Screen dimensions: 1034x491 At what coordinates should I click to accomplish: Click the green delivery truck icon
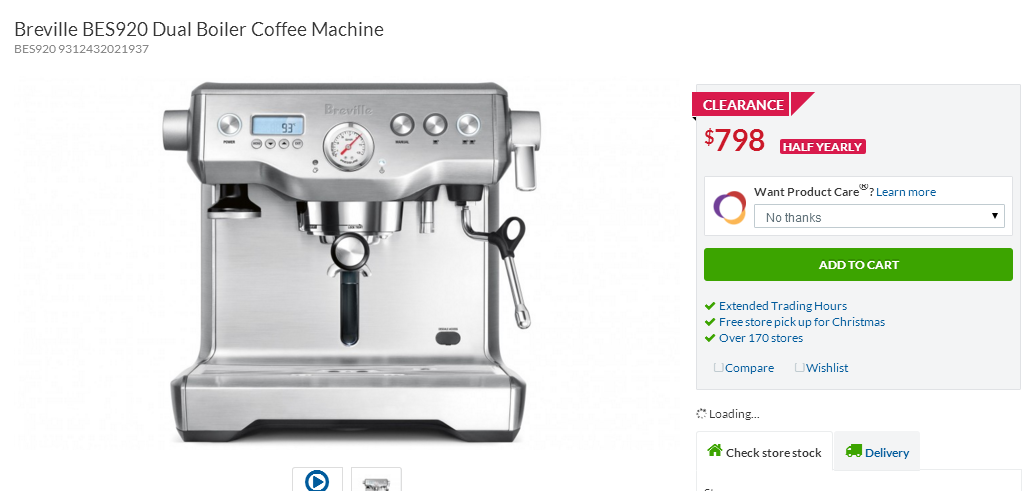[853, 451]
